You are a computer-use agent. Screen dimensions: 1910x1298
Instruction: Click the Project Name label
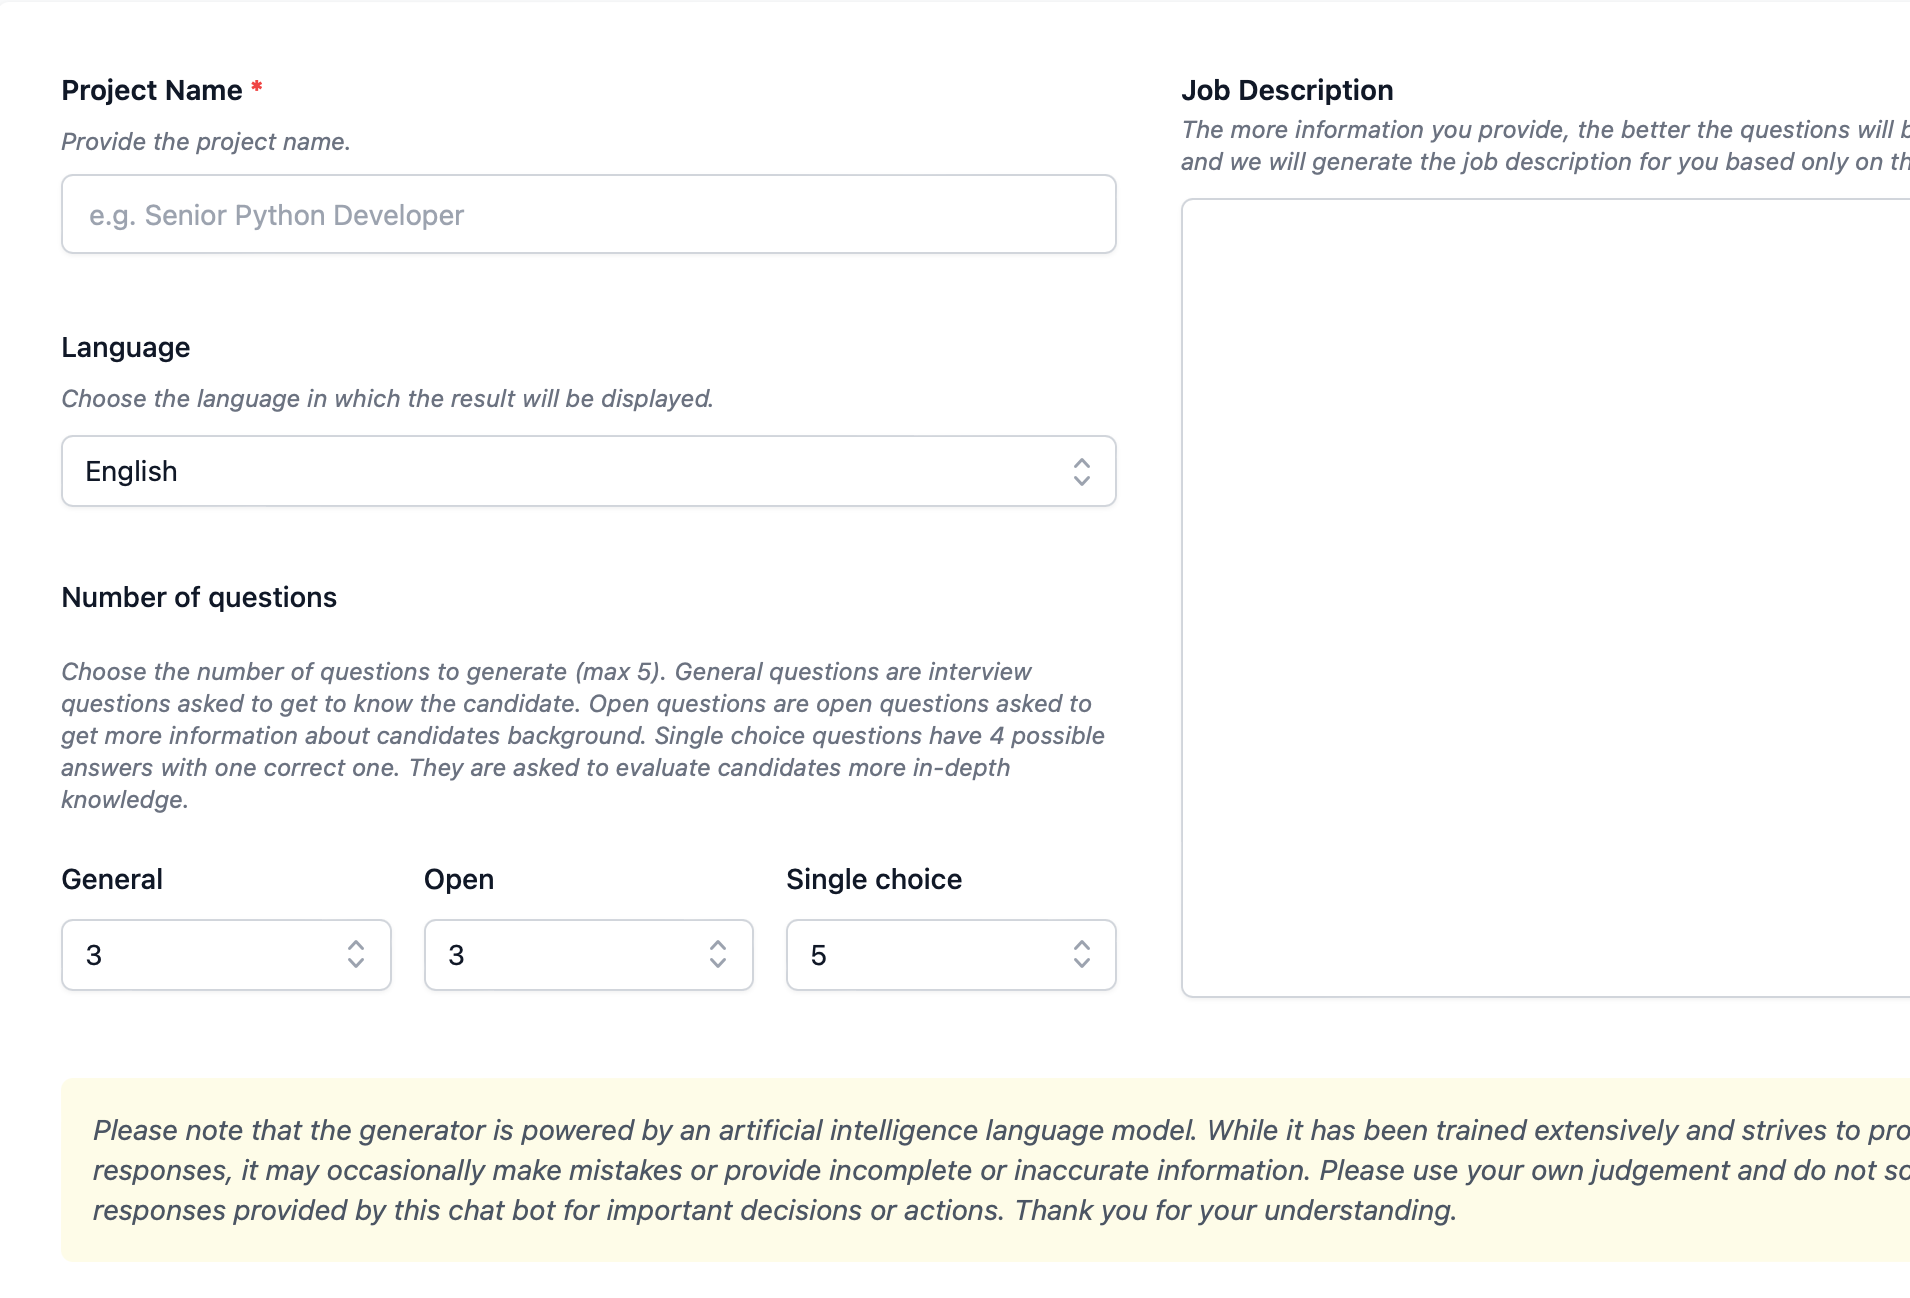[x=150, y=90]
